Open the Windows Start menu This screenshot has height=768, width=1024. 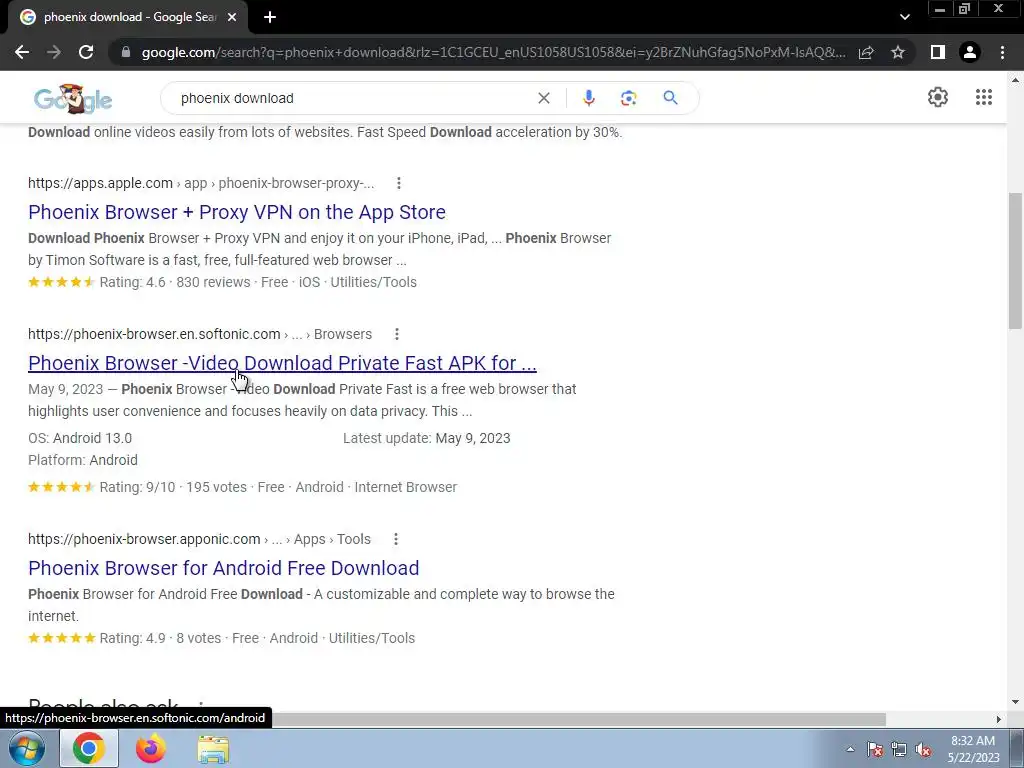pos(26,748)
